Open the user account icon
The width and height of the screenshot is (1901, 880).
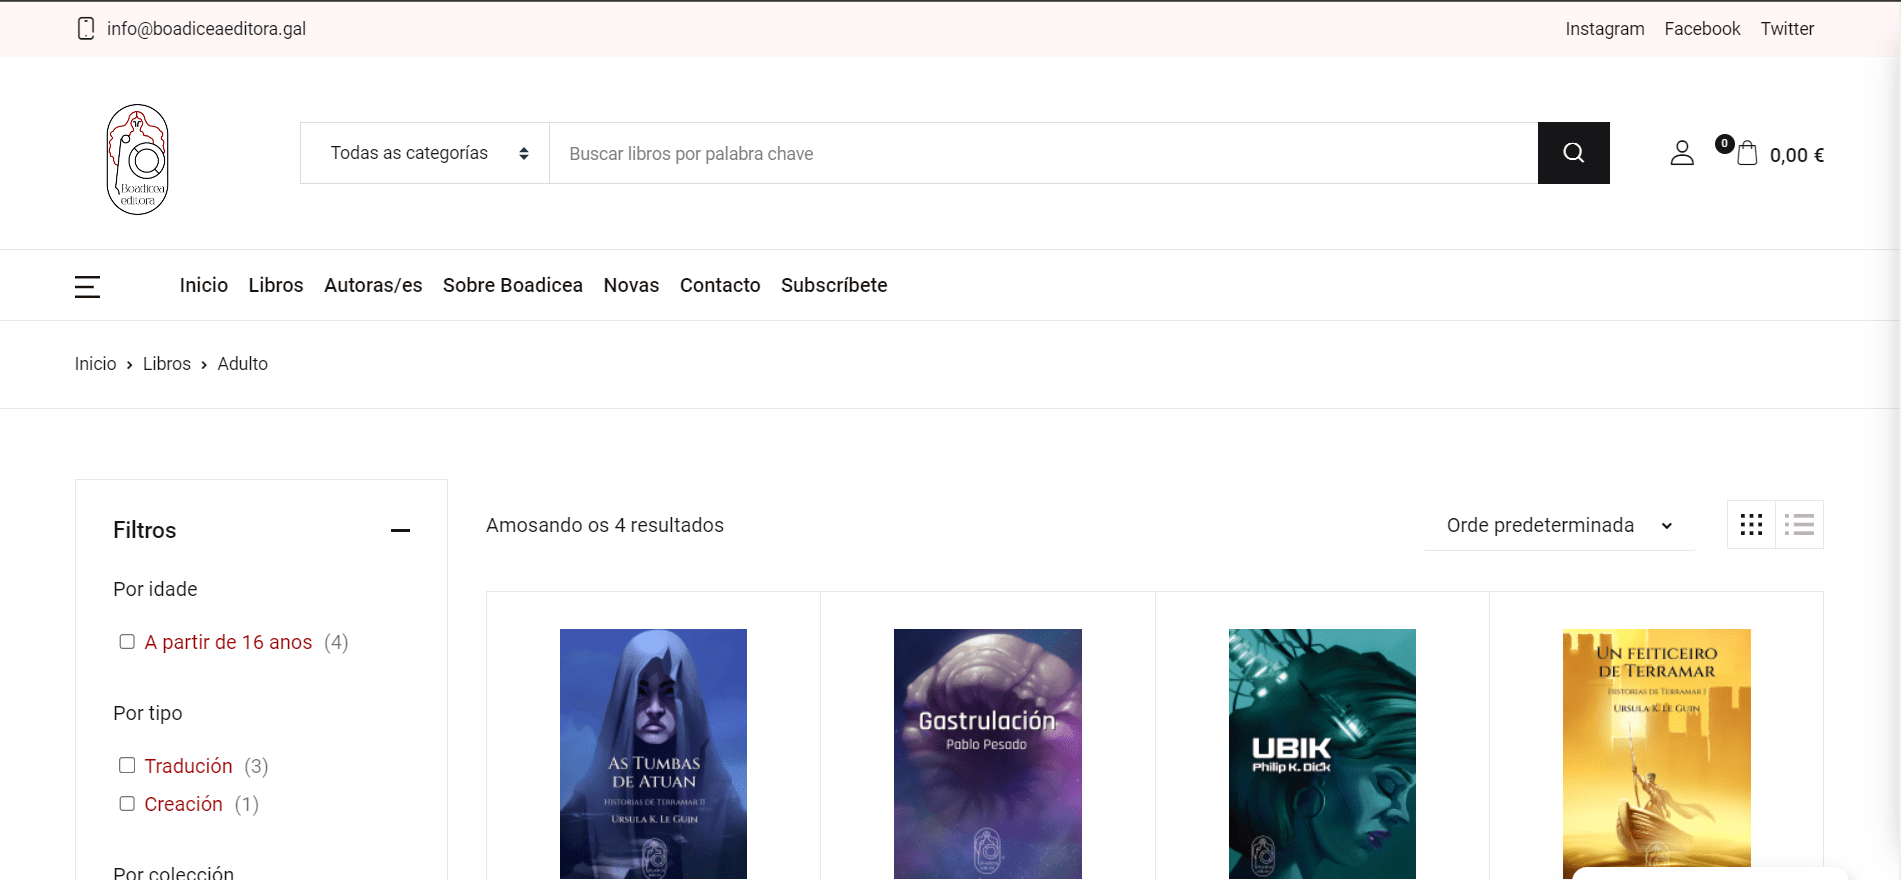click(x=1682, y=153)
